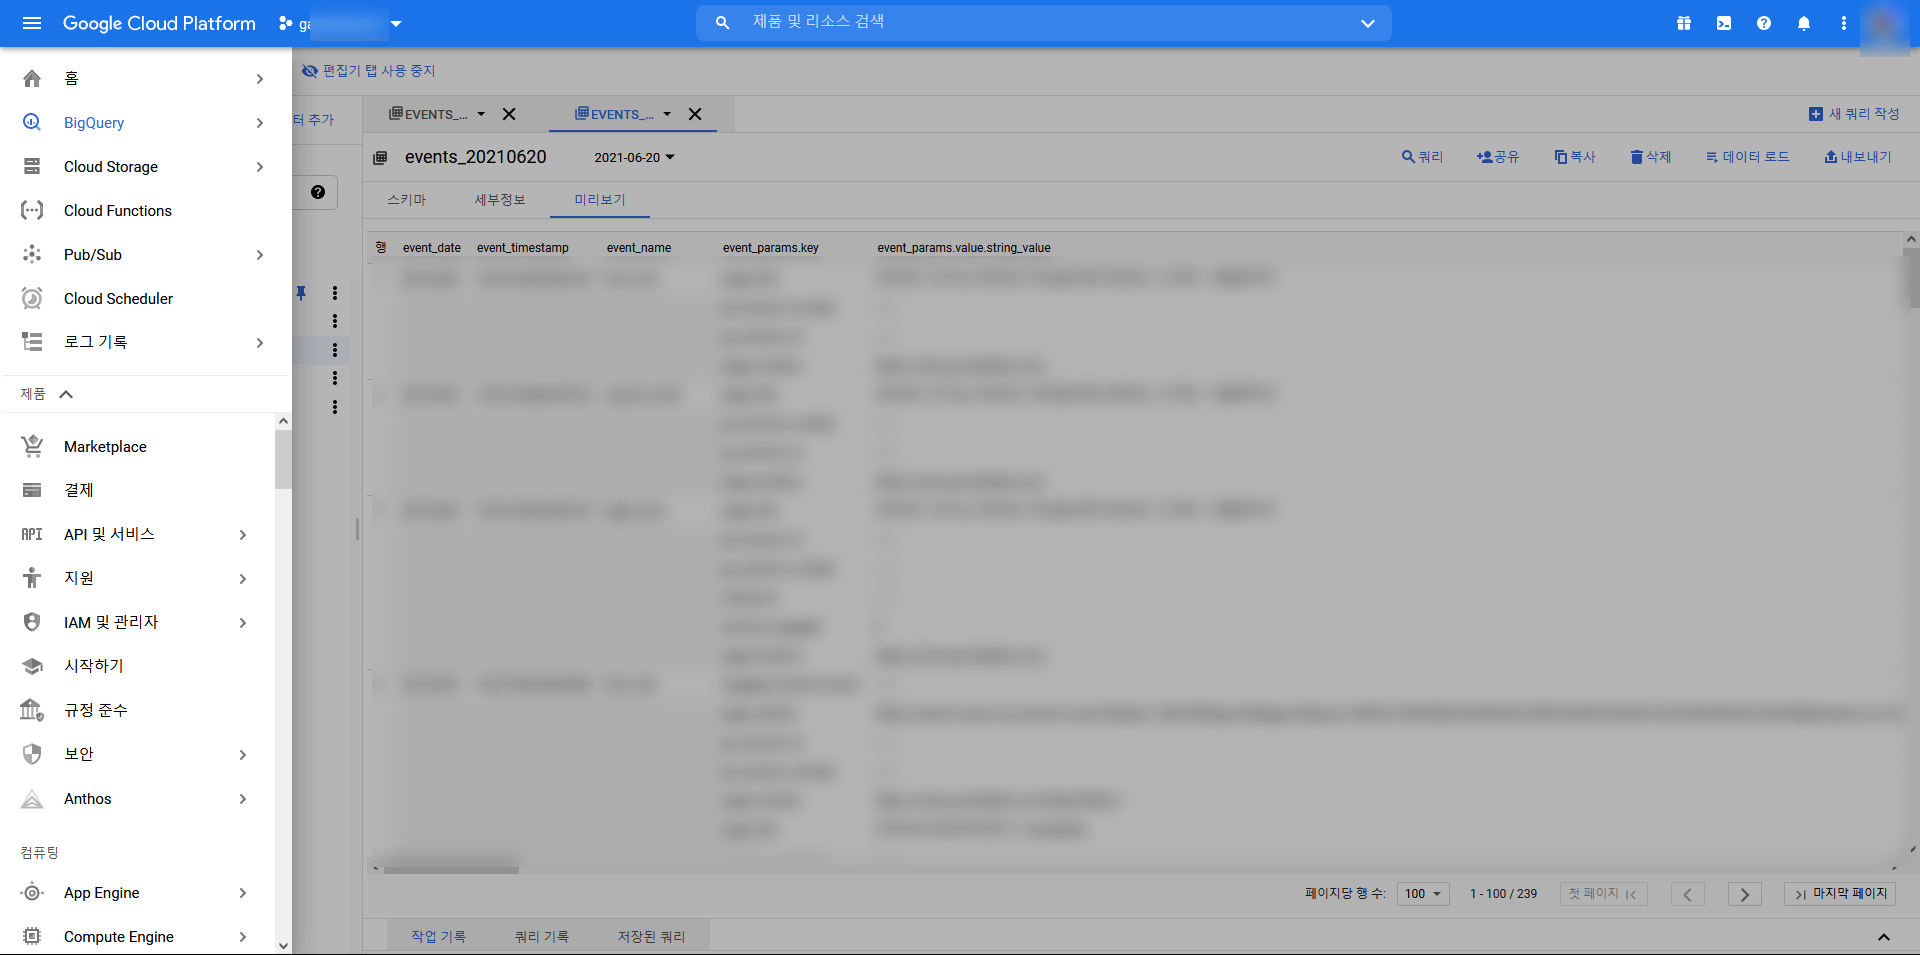
Task: Click the 쿼리 query button
Action: click(1422, 157)
